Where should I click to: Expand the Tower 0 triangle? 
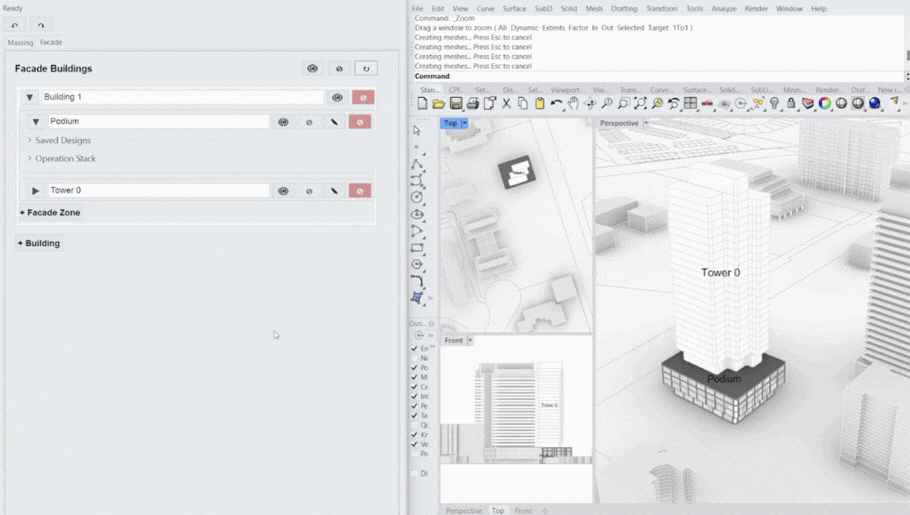coord(36,191)
